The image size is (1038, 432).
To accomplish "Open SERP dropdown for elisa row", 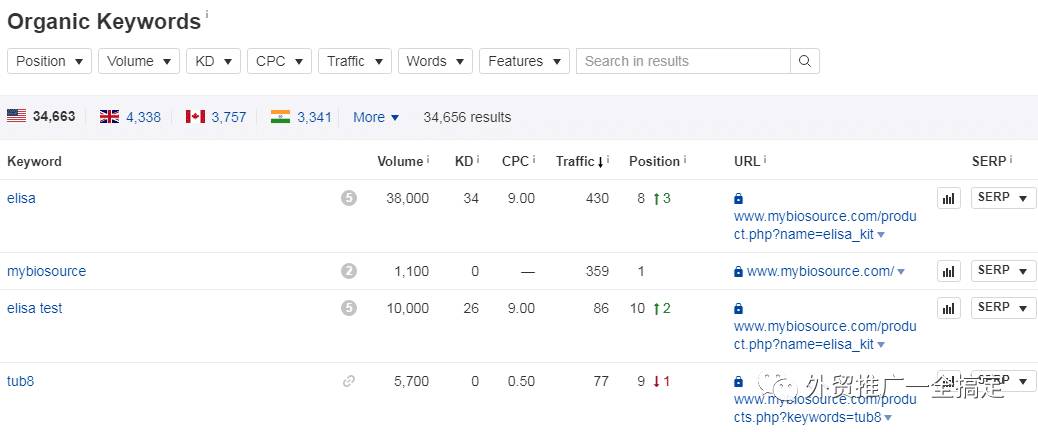I will 1003,197.
